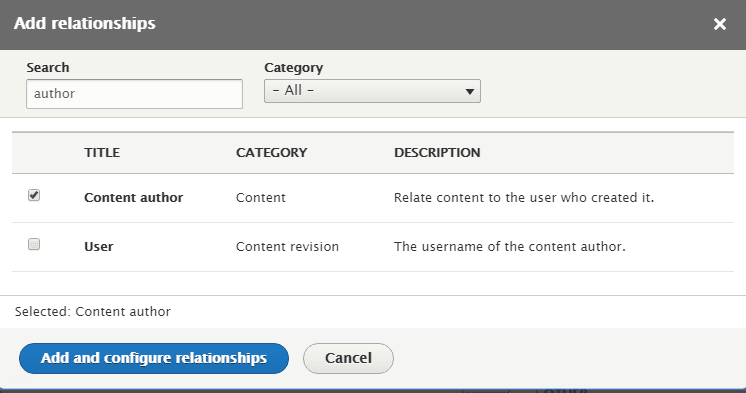Open the Category dropdown
Screen dimensions: 746x393
(x=372, y=91)
